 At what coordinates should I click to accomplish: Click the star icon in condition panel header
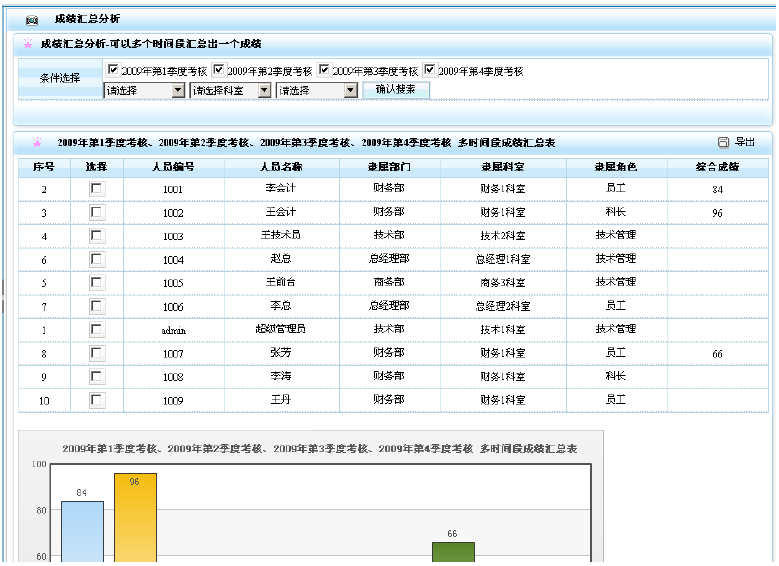pos(28,44)
